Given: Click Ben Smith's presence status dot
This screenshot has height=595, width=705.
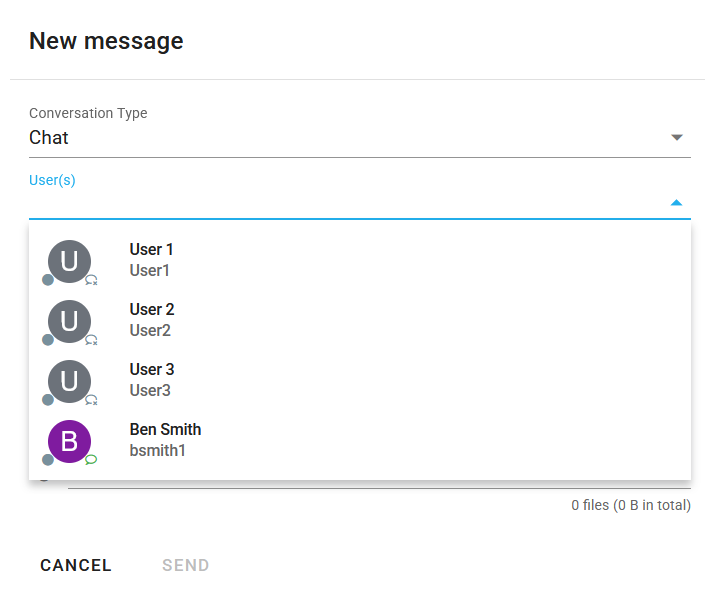Looking at the screenshot, I should [x=48, y=460].
